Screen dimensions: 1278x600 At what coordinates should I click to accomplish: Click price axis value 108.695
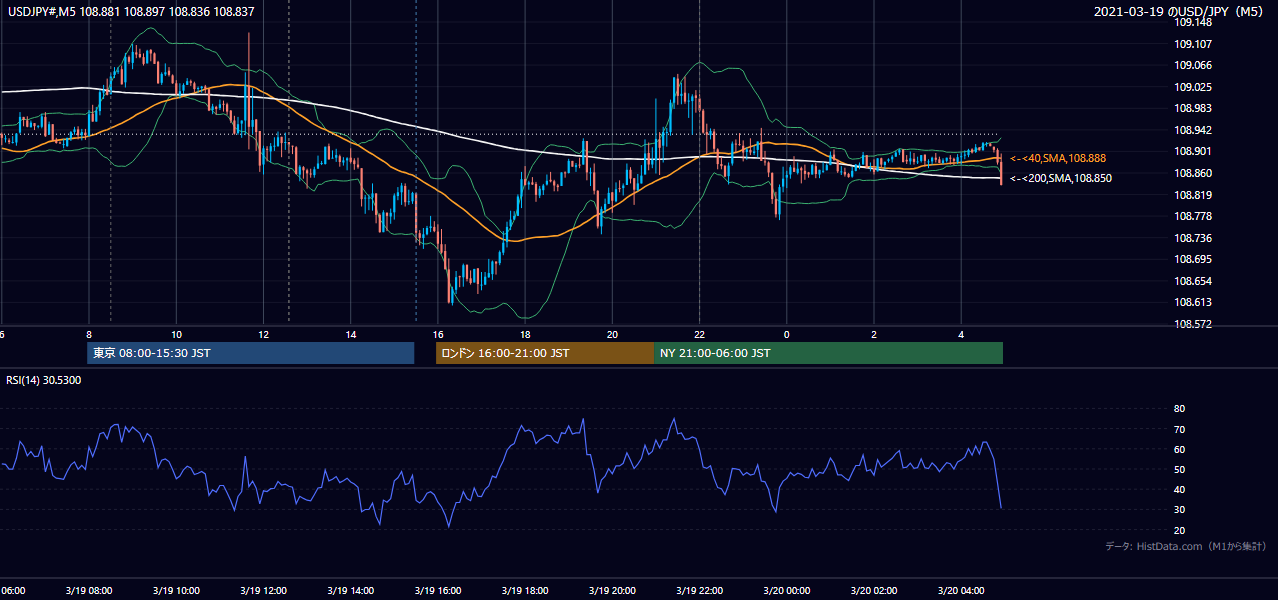1193,259
